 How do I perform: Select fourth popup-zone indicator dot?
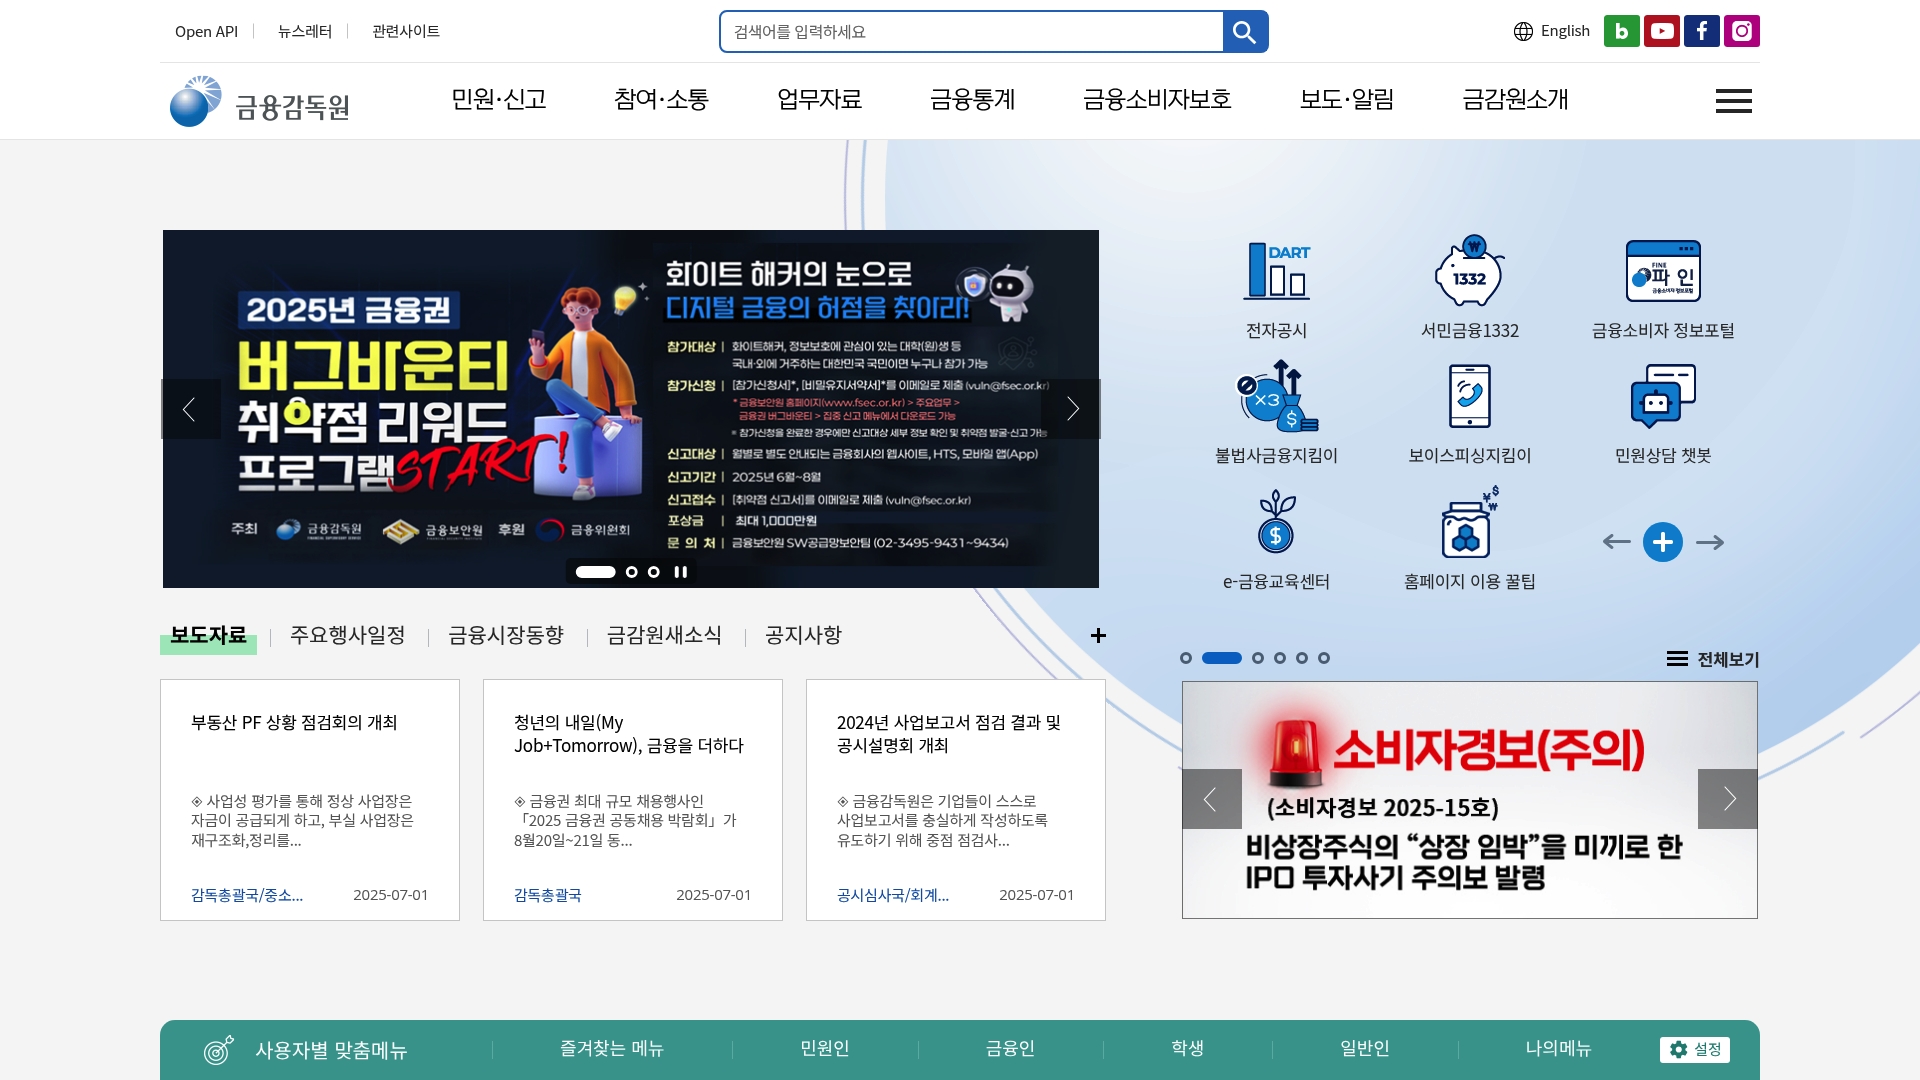pos(1280,658)
